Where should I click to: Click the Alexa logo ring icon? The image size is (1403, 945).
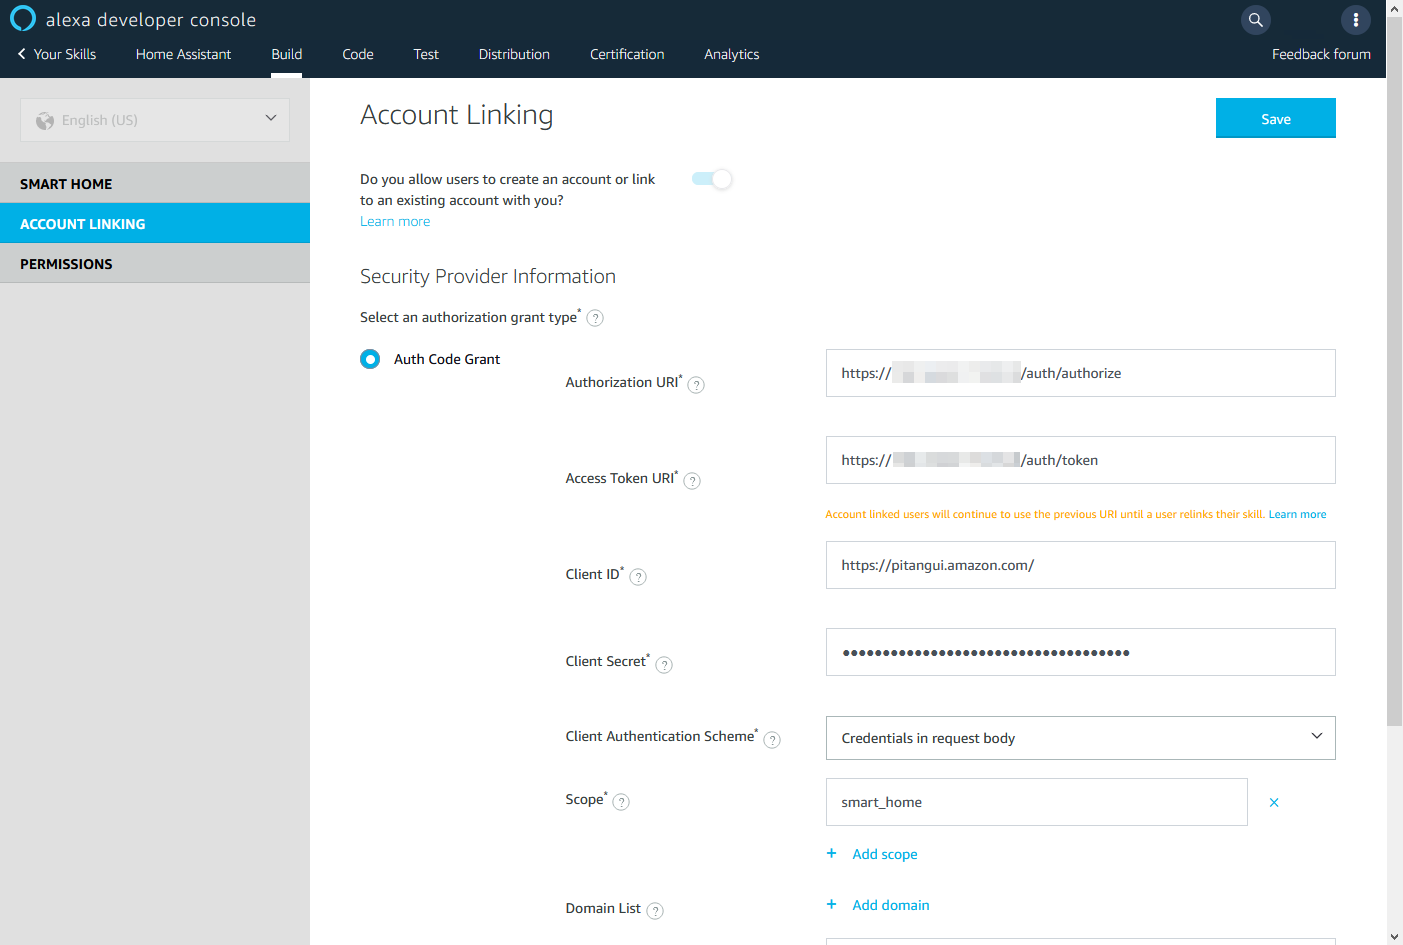tap(23, 19)
